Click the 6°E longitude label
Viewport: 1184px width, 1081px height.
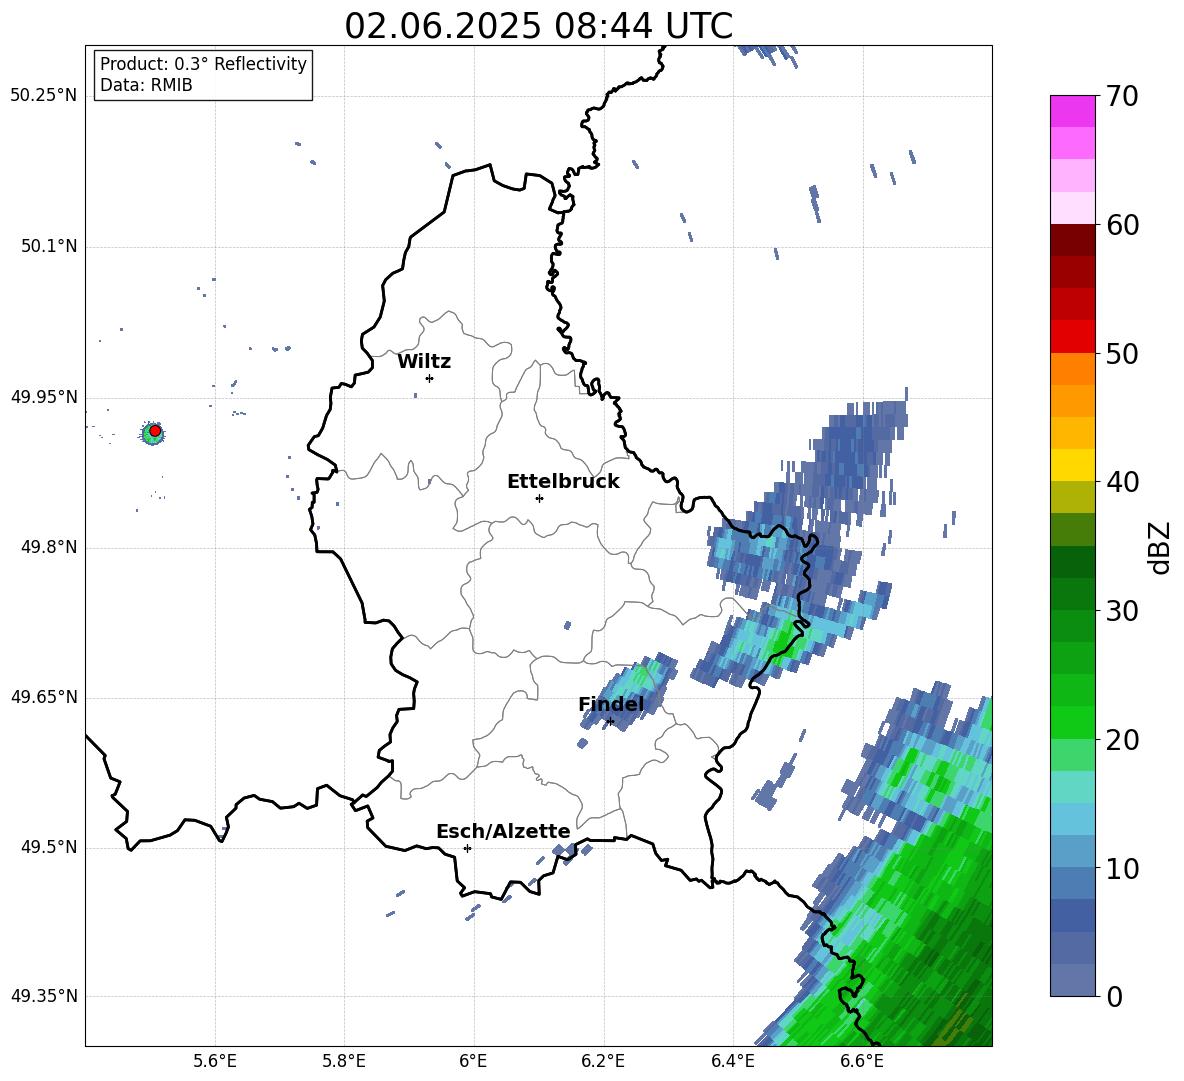click(x=473, y=1061)
